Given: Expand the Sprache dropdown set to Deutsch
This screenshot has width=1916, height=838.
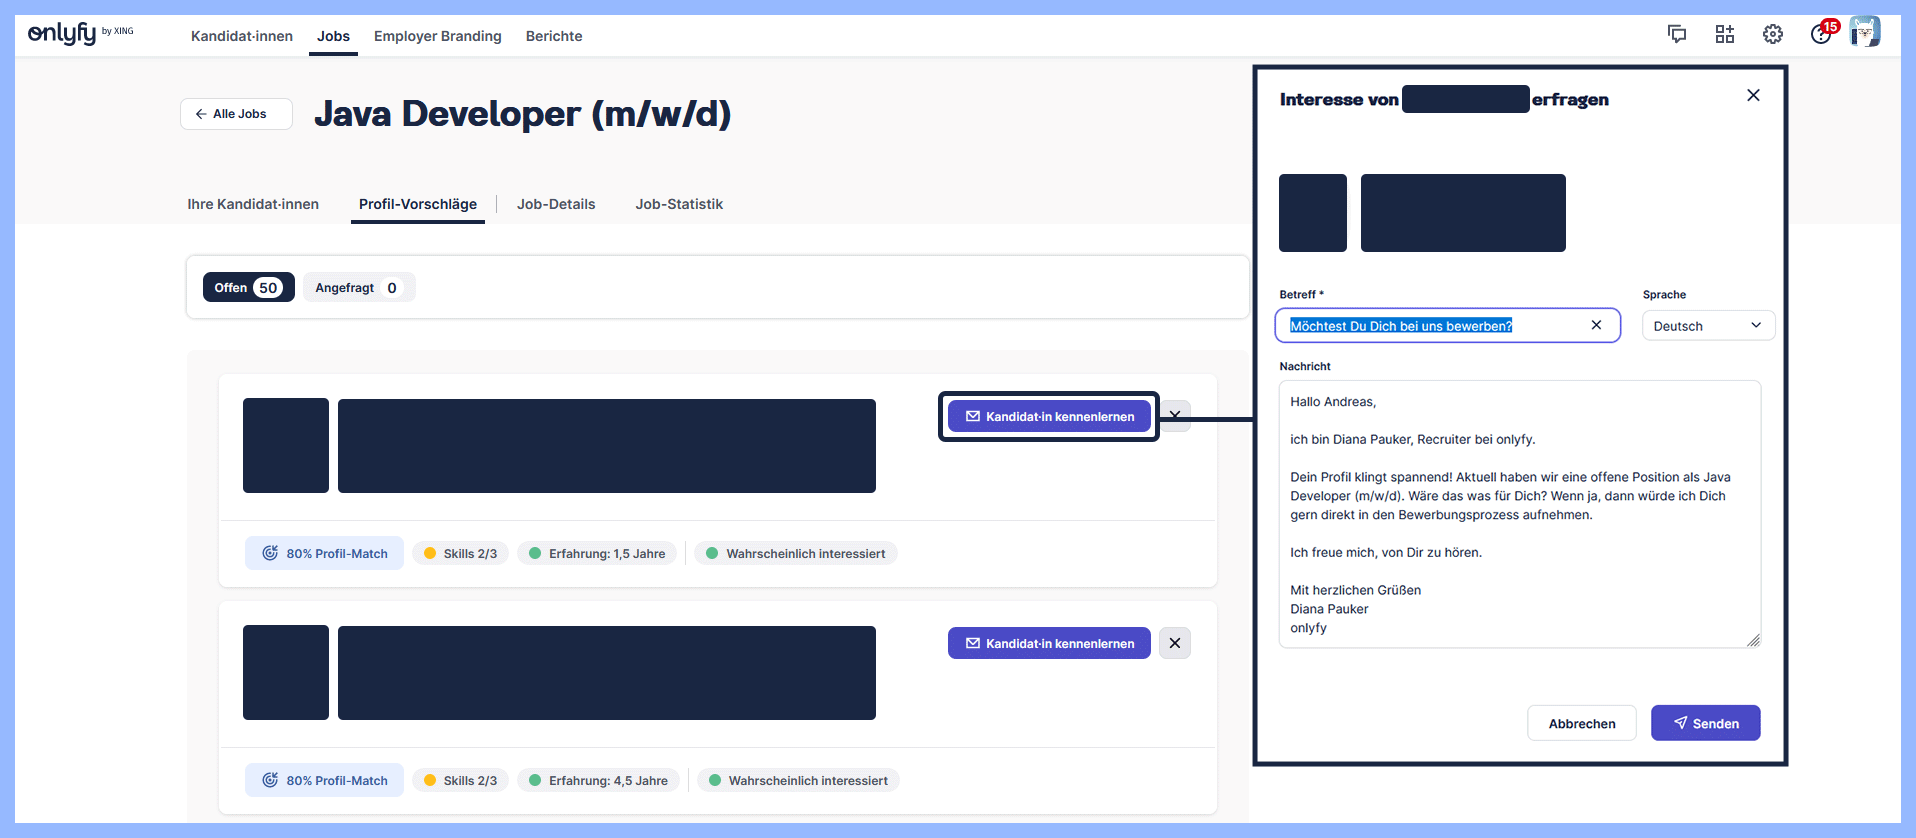Looking at the screenshot, I should point(1708,326).
